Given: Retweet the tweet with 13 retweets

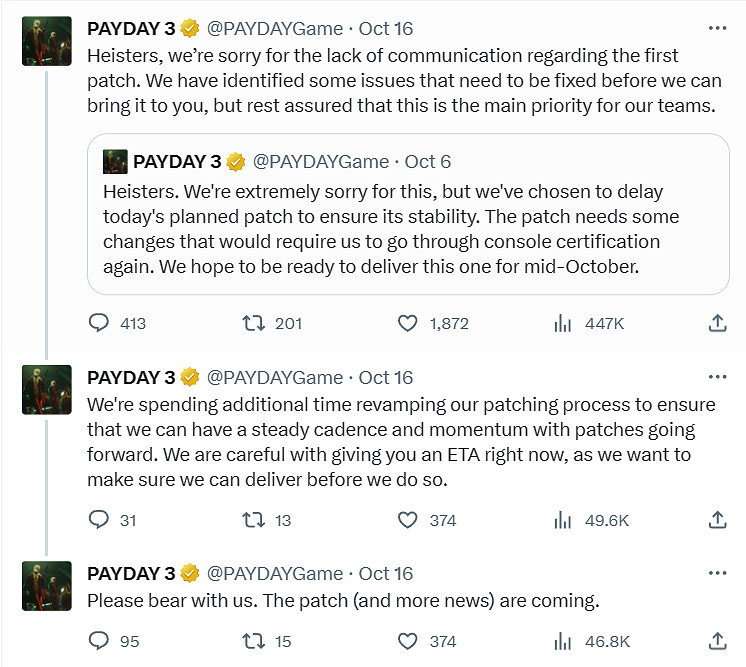Looking at the screenshot, I should [253, 520].
